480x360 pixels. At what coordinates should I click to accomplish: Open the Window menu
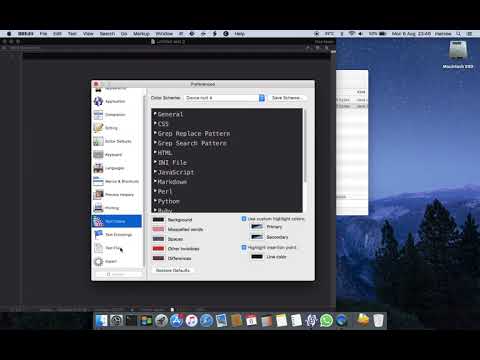(164, 34)
